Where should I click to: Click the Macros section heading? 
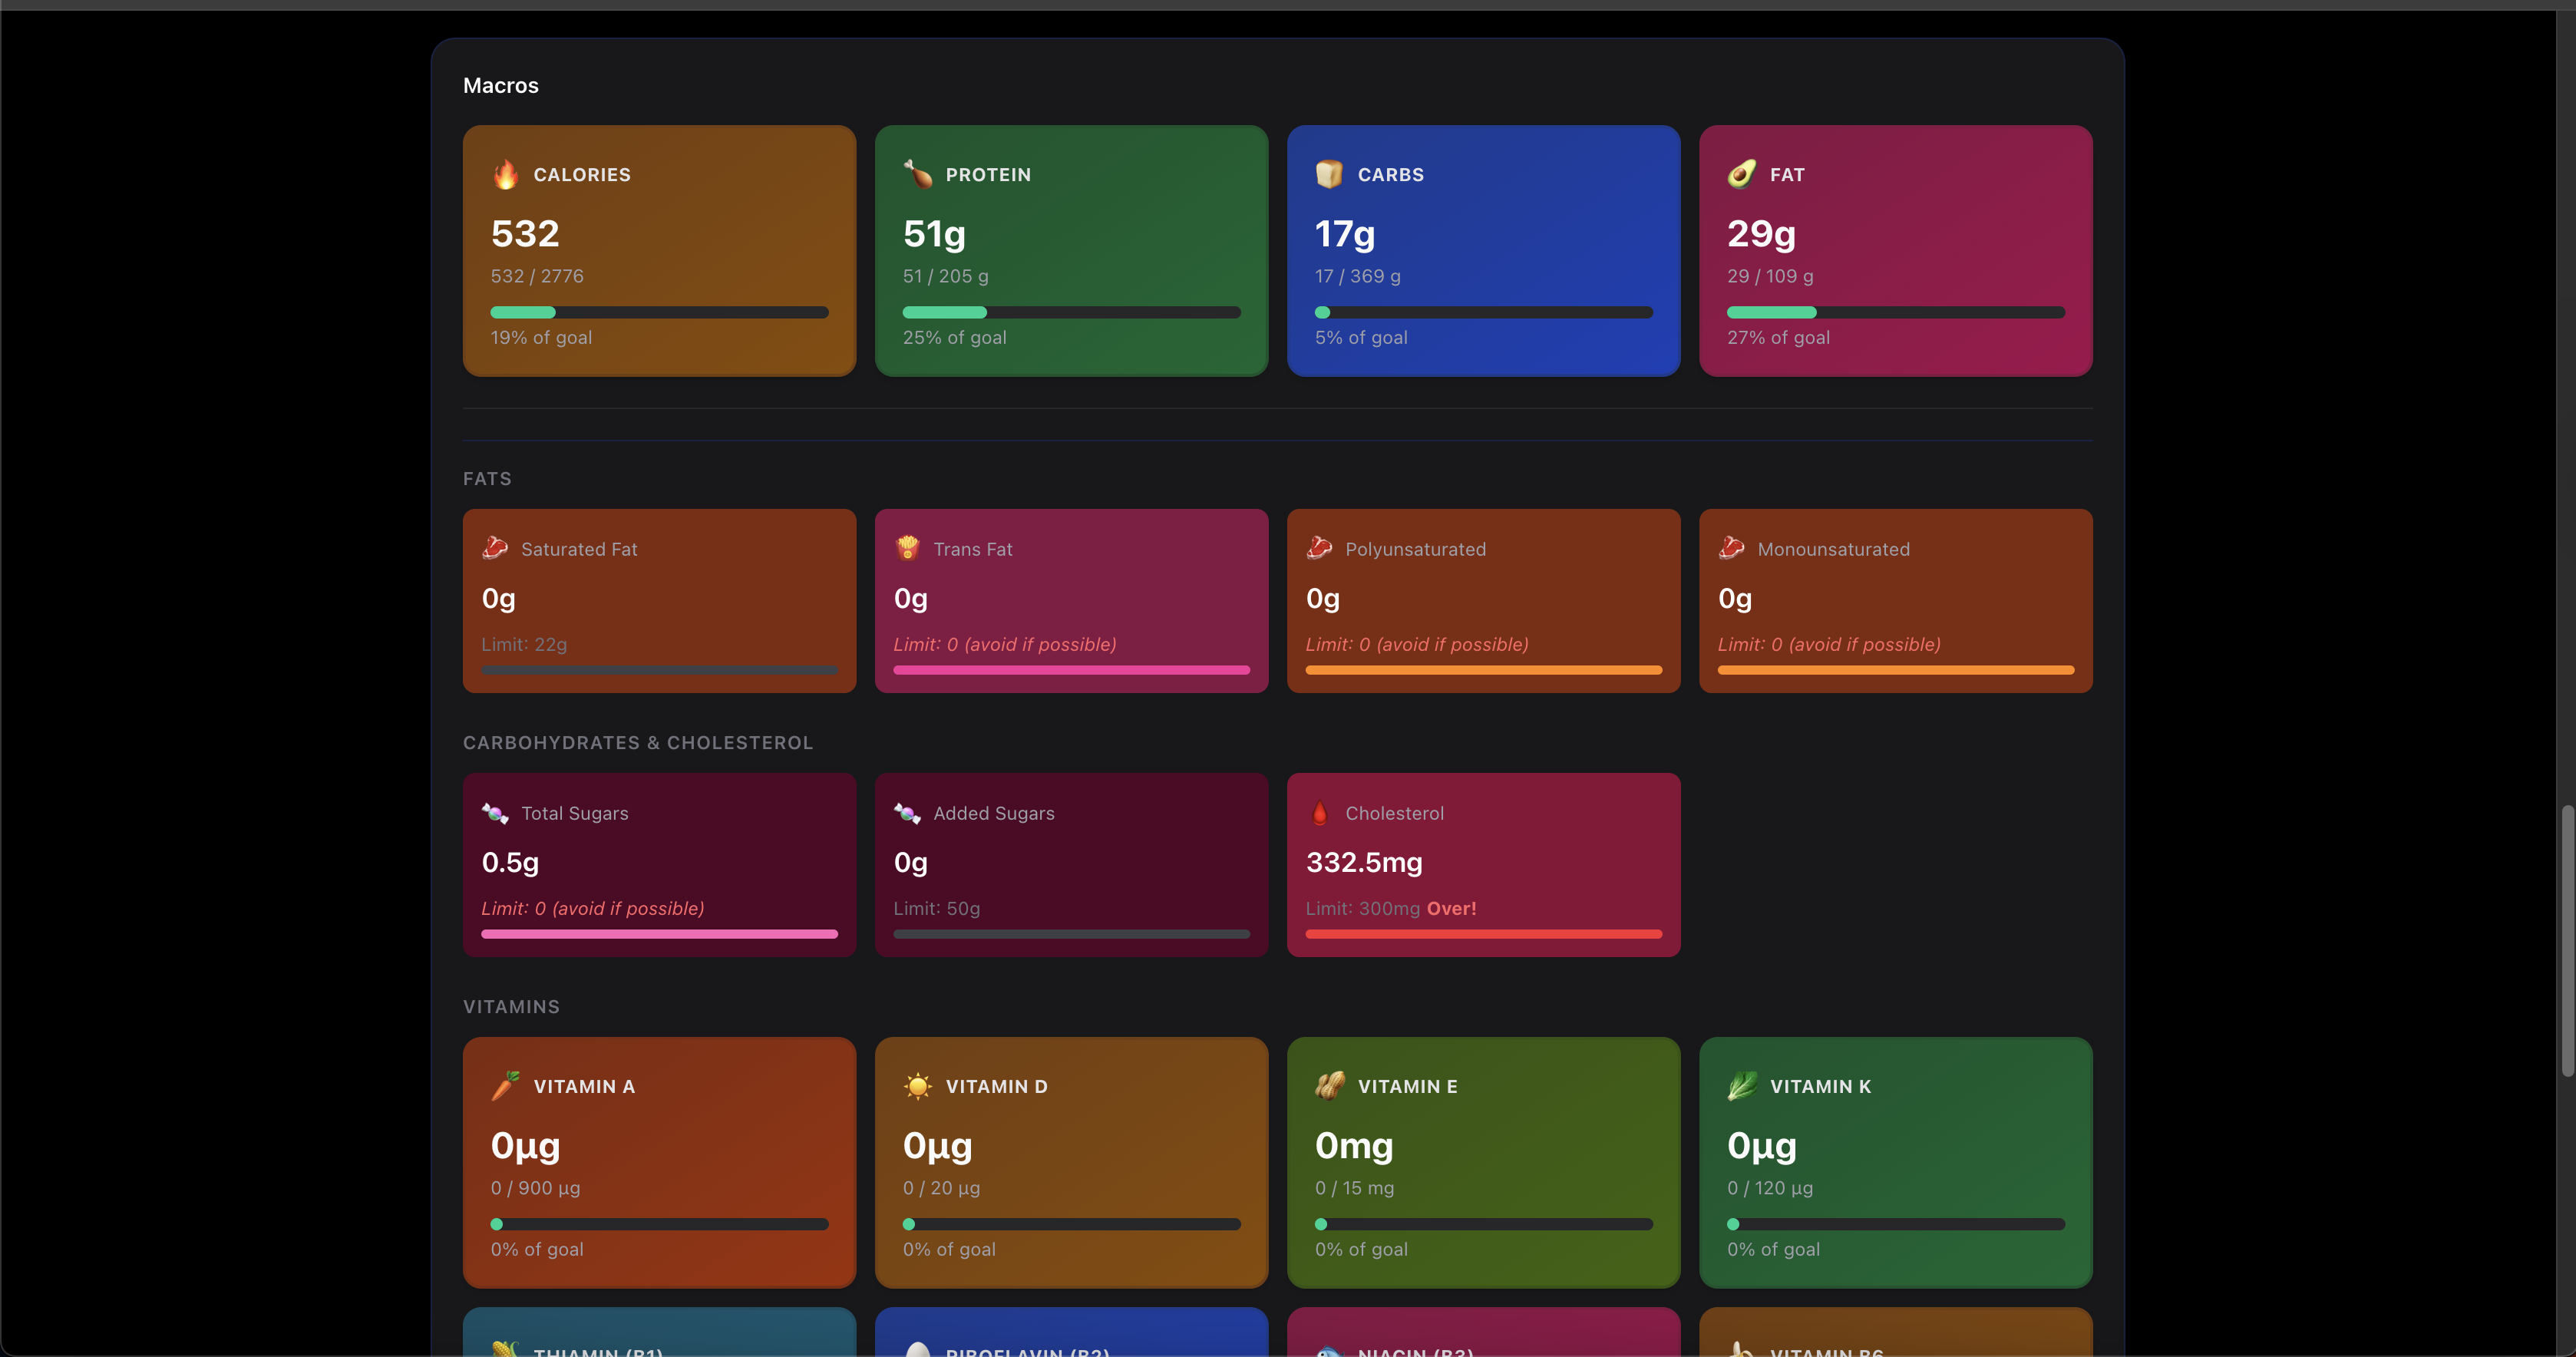click(501, 86)
